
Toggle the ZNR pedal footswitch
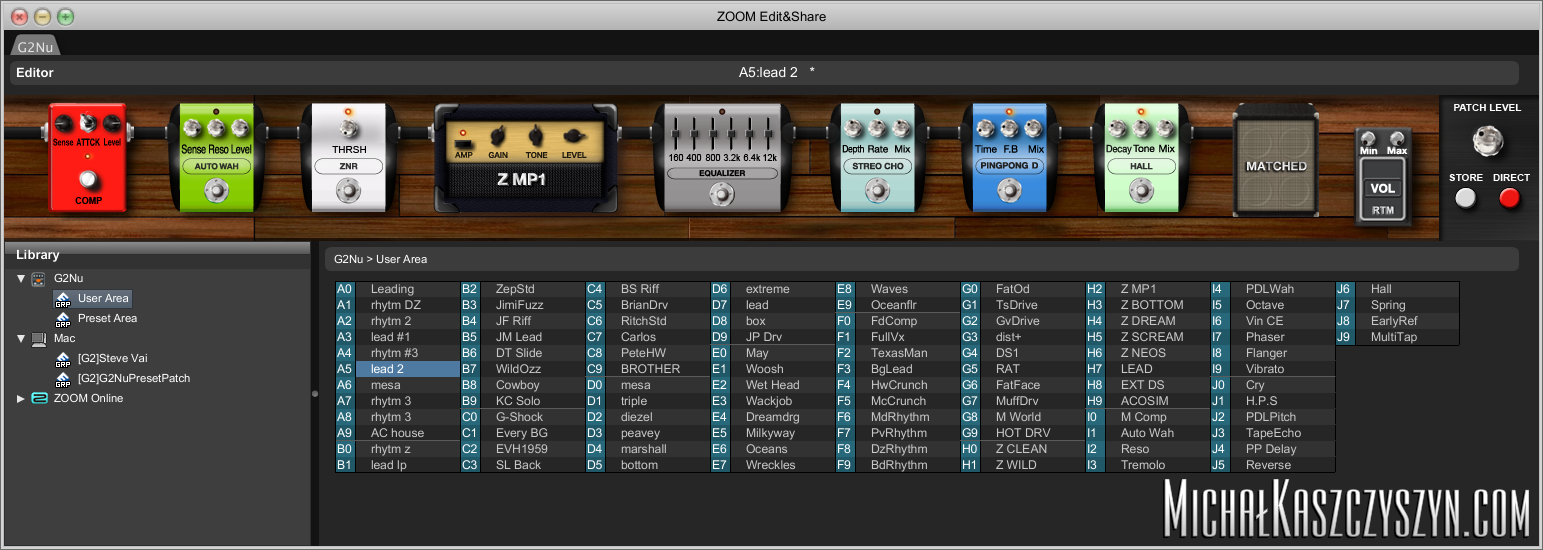(347, 189)
